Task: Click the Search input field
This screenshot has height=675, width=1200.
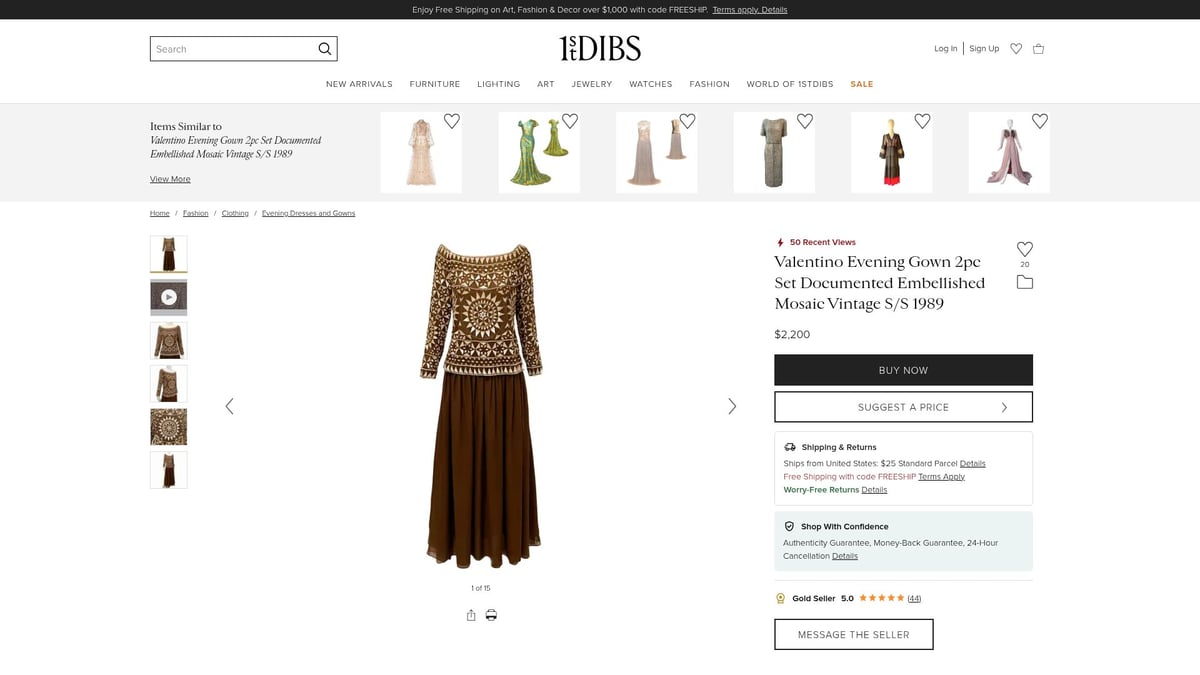Action: click(232, 49)
